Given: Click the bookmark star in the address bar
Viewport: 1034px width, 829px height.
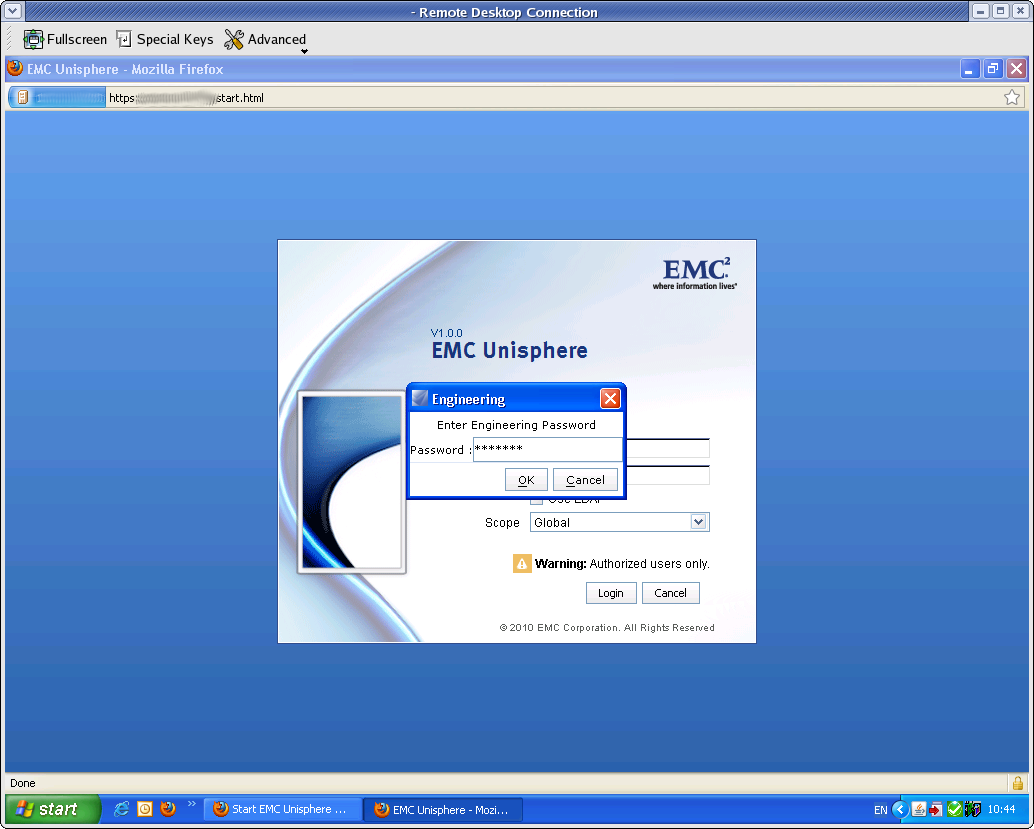Looking at the screenshot, I should coord(1012,97).
